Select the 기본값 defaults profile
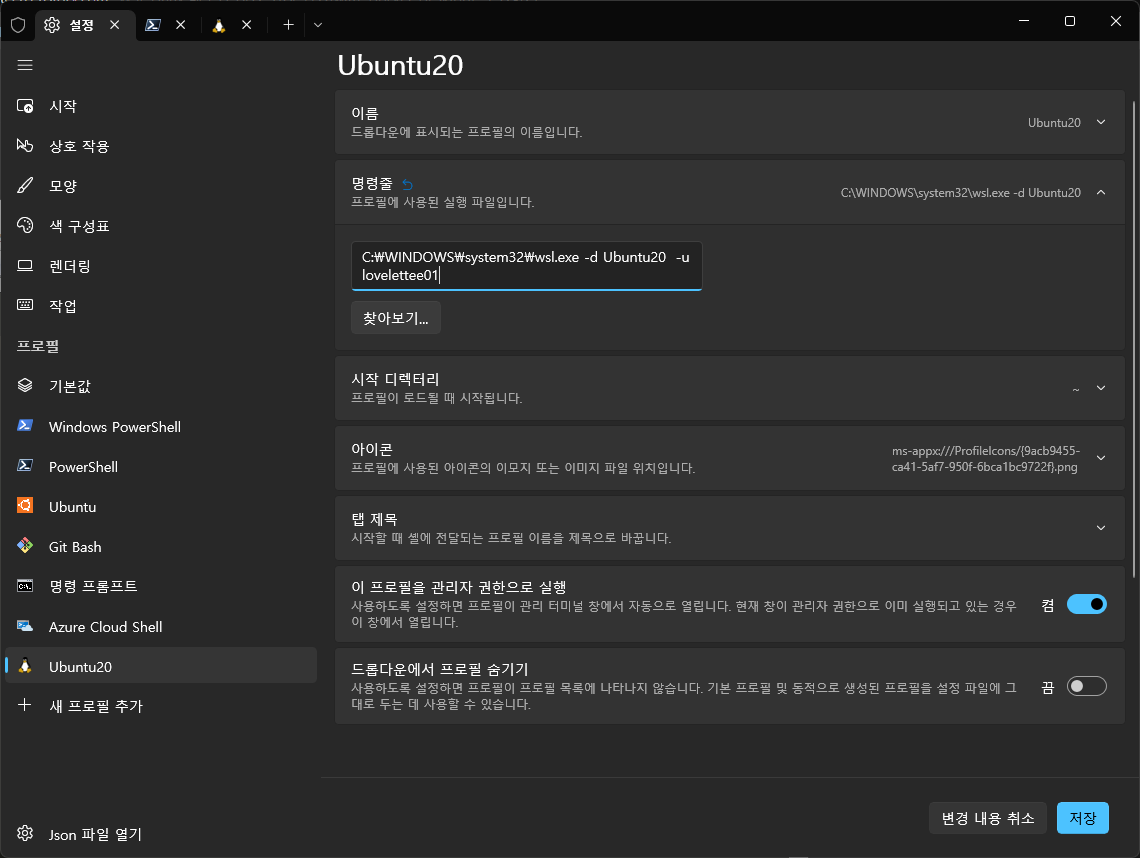Viewport: 1140px width, 858px height. [x=160, y=387]
